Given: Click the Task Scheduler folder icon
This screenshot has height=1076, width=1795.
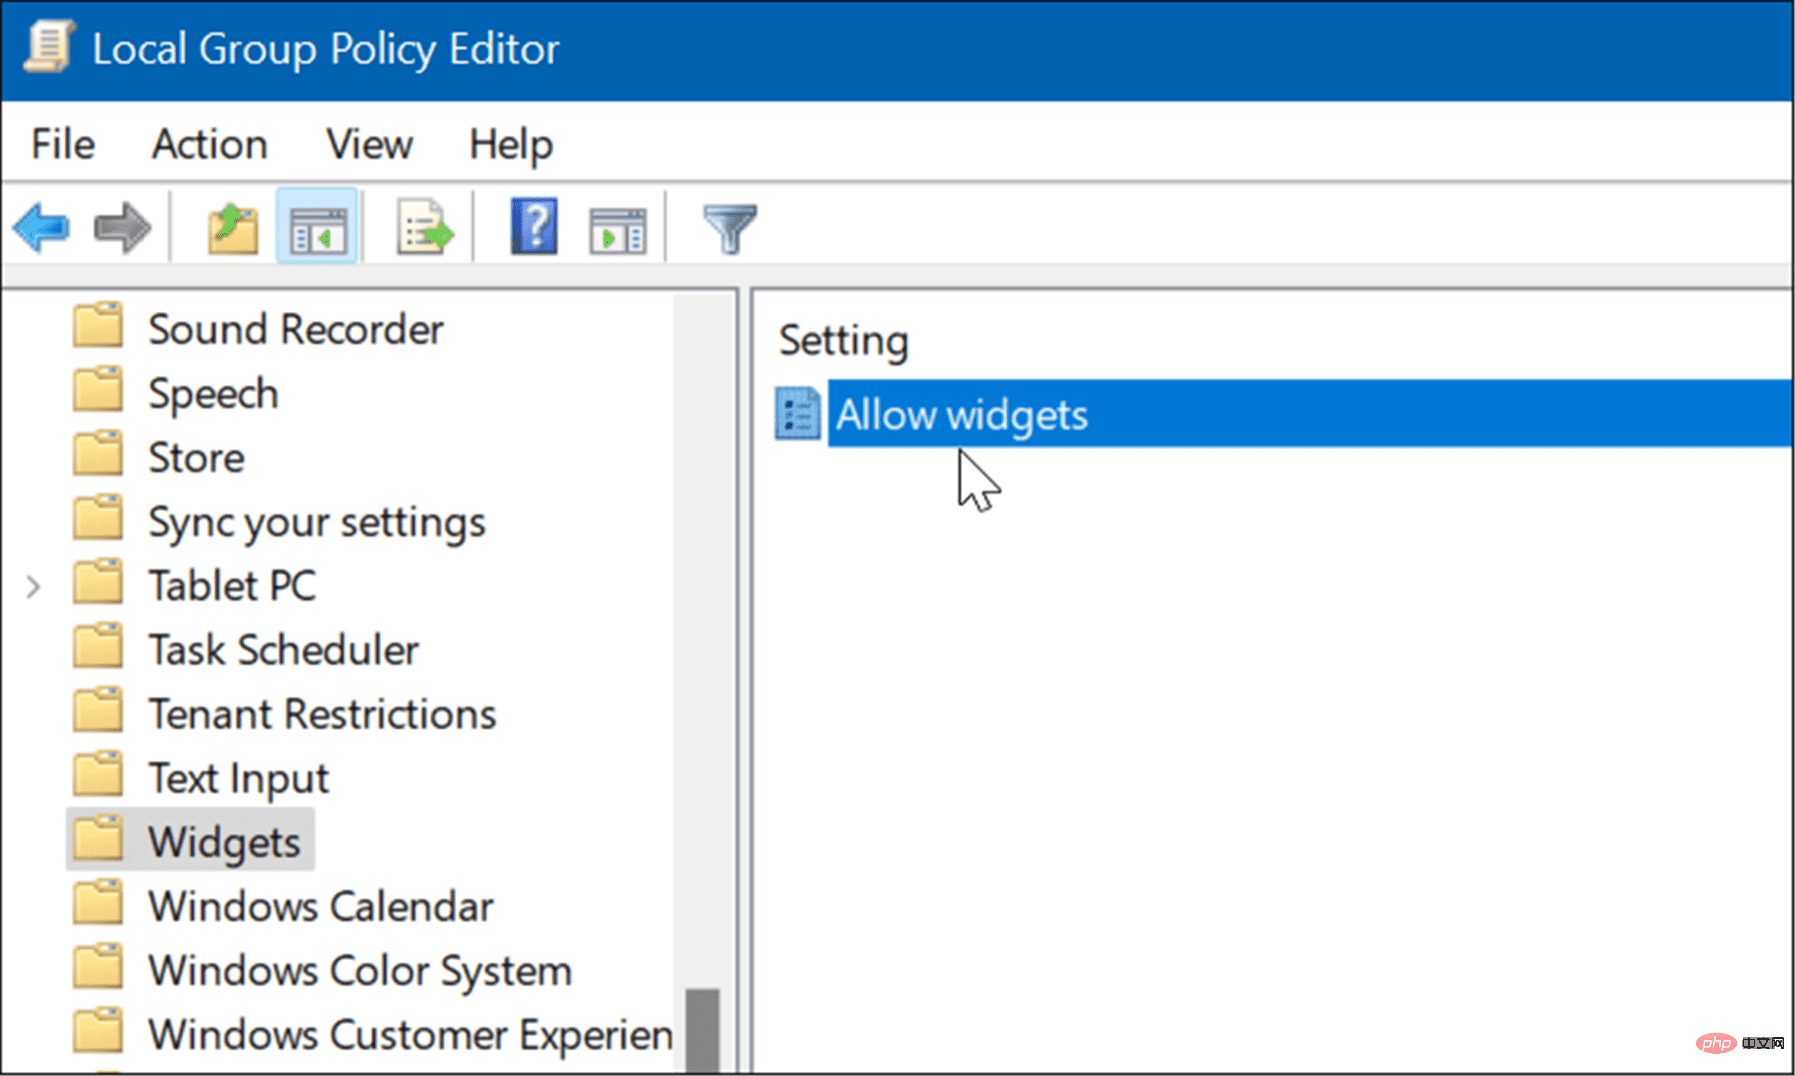Looking at the screenshot, I should (x=98, y=647).
